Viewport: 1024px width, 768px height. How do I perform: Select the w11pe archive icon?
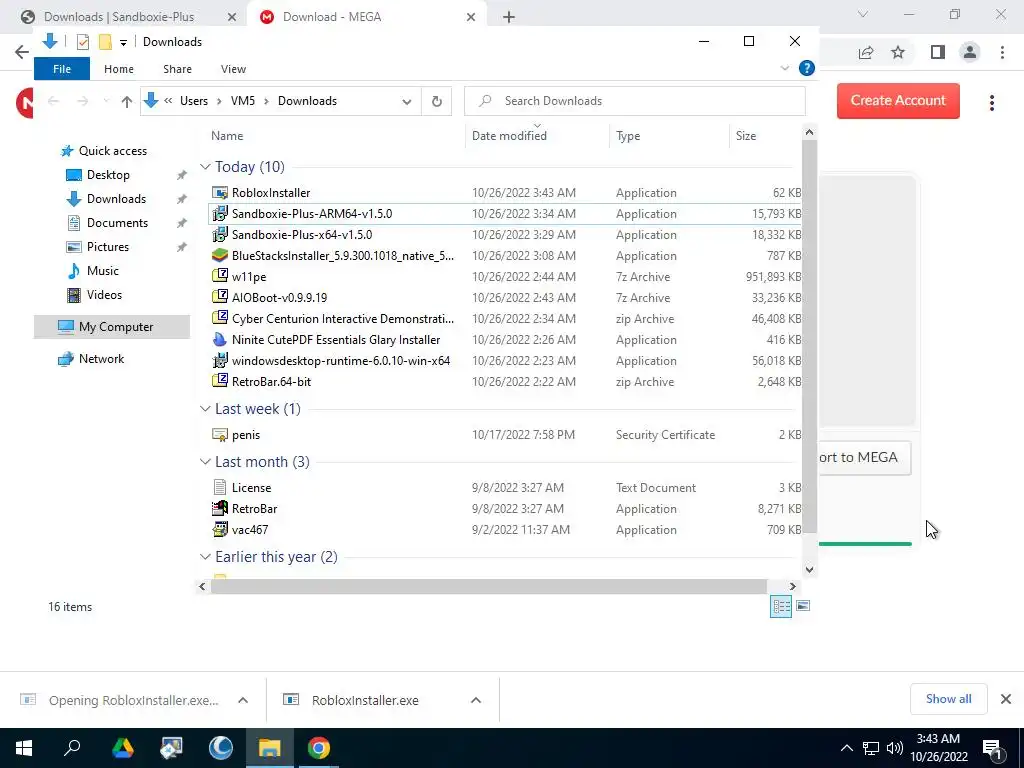pos(220,276)
